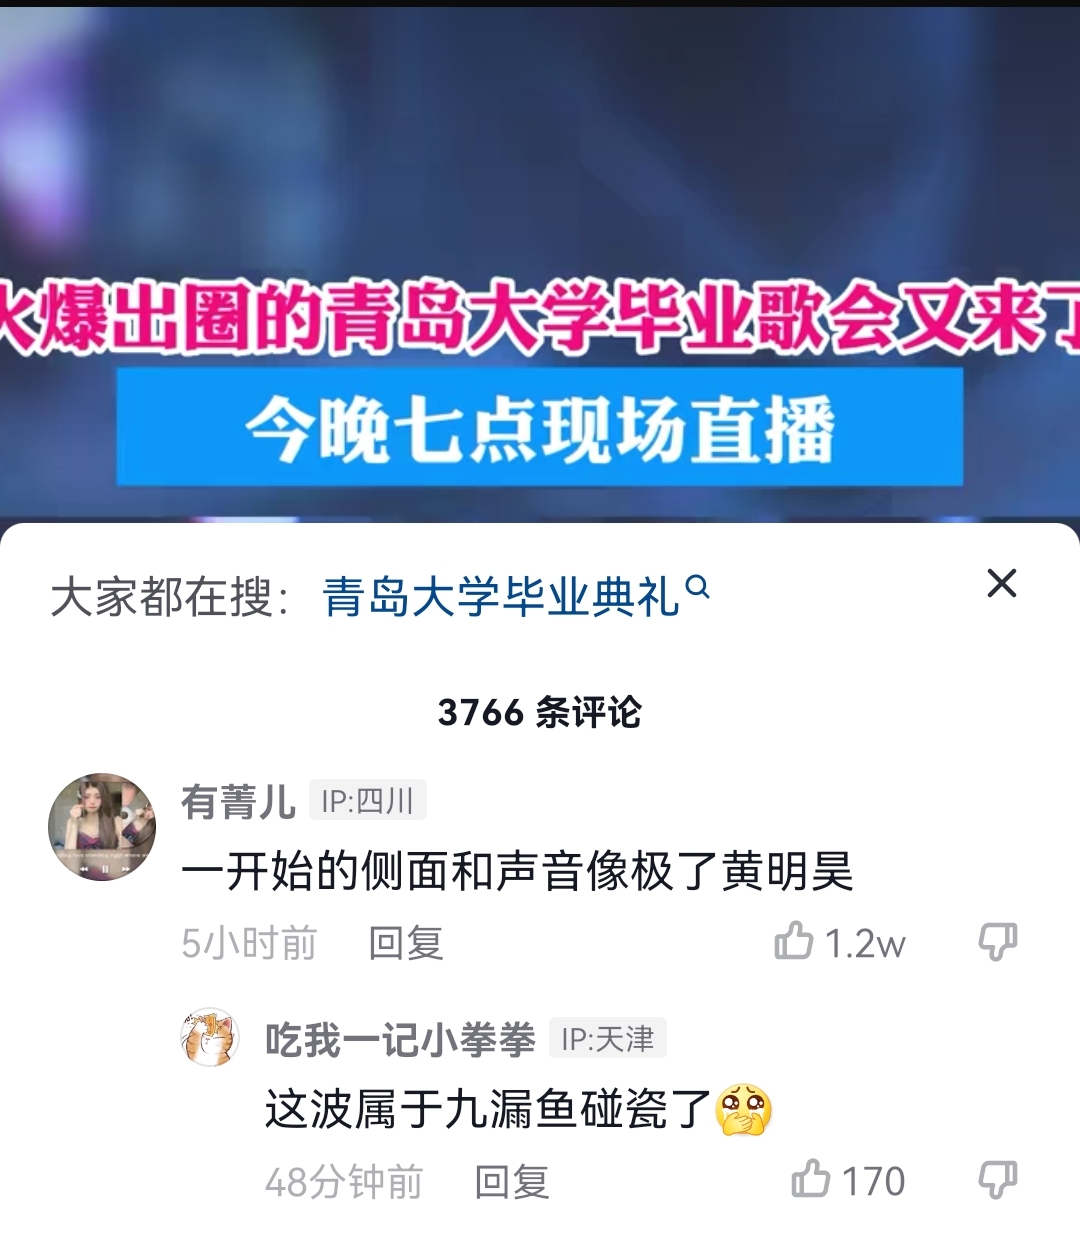This screenshot has height=1245, width=1080.
Task: Reply to 有菁儿's comment
Action: pyautogui.click(x=406, y=943)
